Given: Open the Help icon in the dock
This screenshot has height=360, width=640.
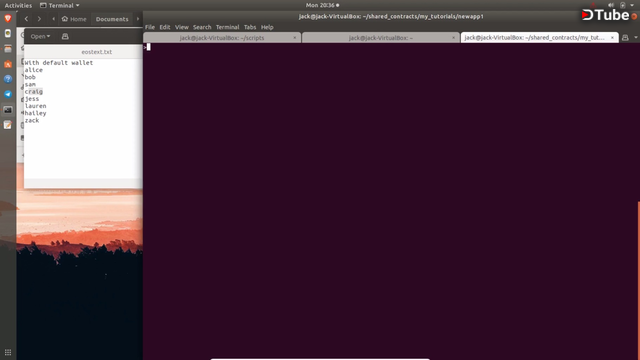Looking at the screenshot, I should [x=8, y=79].
